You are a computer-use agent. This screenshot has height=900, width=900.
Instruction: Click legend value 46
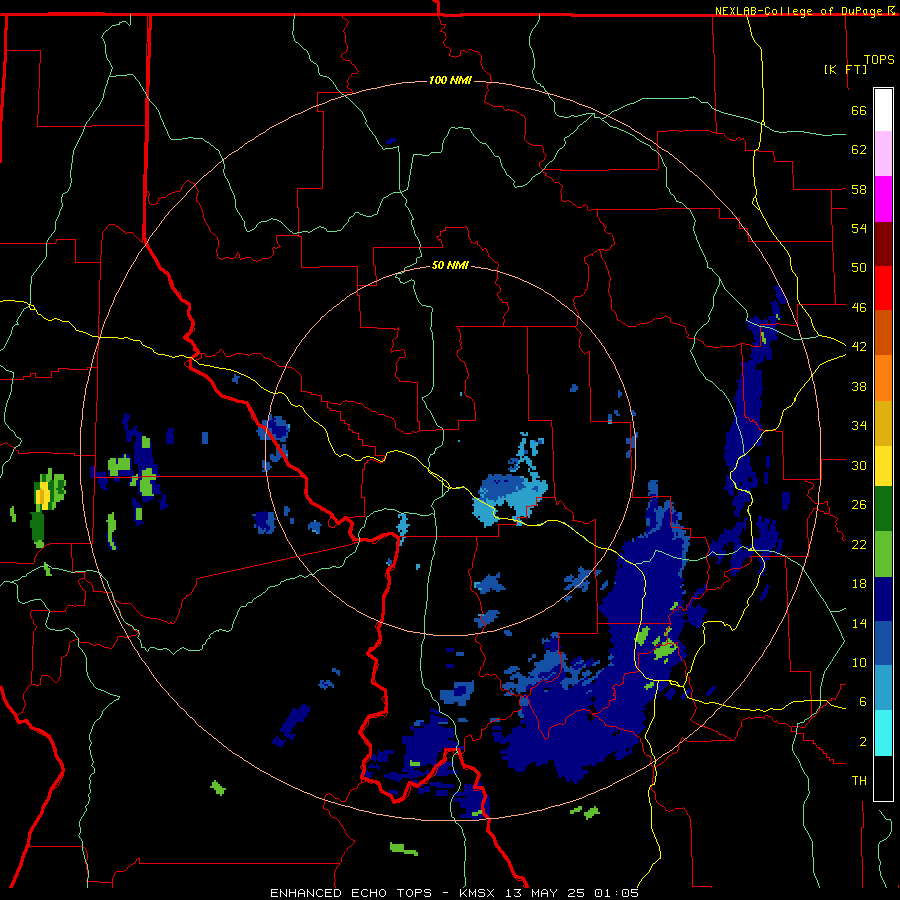(859, 307)
